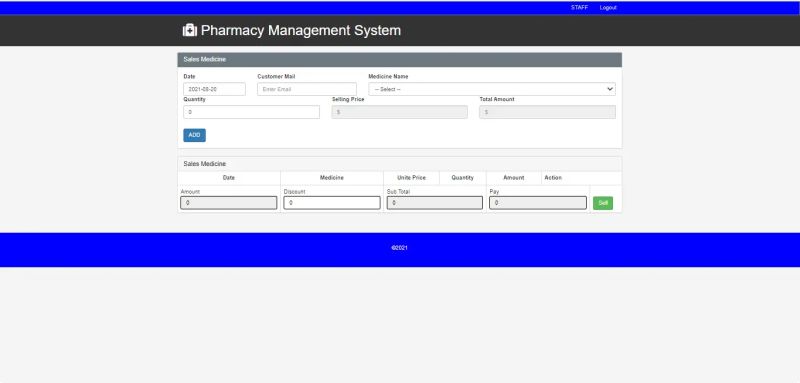Click the Unite Price column header
Image resolution: width=800 pixels, height=383 pixels.
point(411,178)
